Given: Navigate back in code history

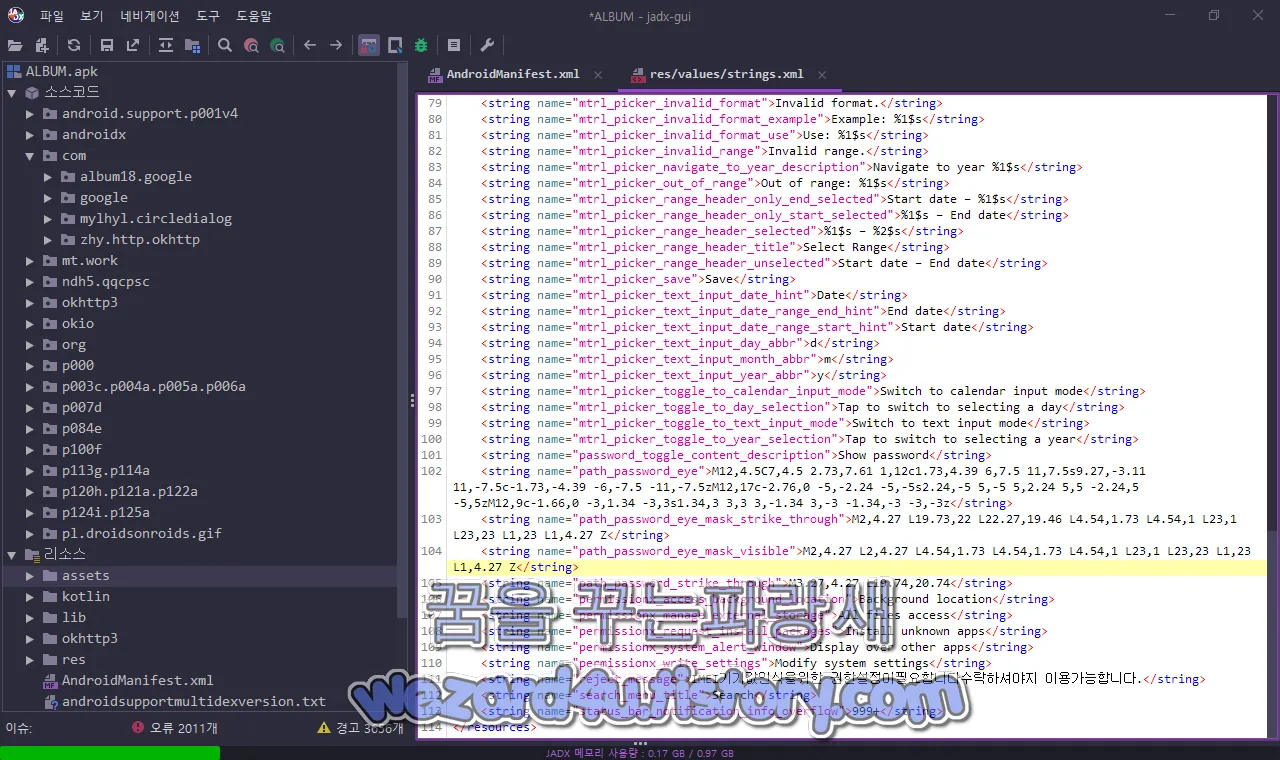Looking at the screenshot, I should click(x=311, y=45).
